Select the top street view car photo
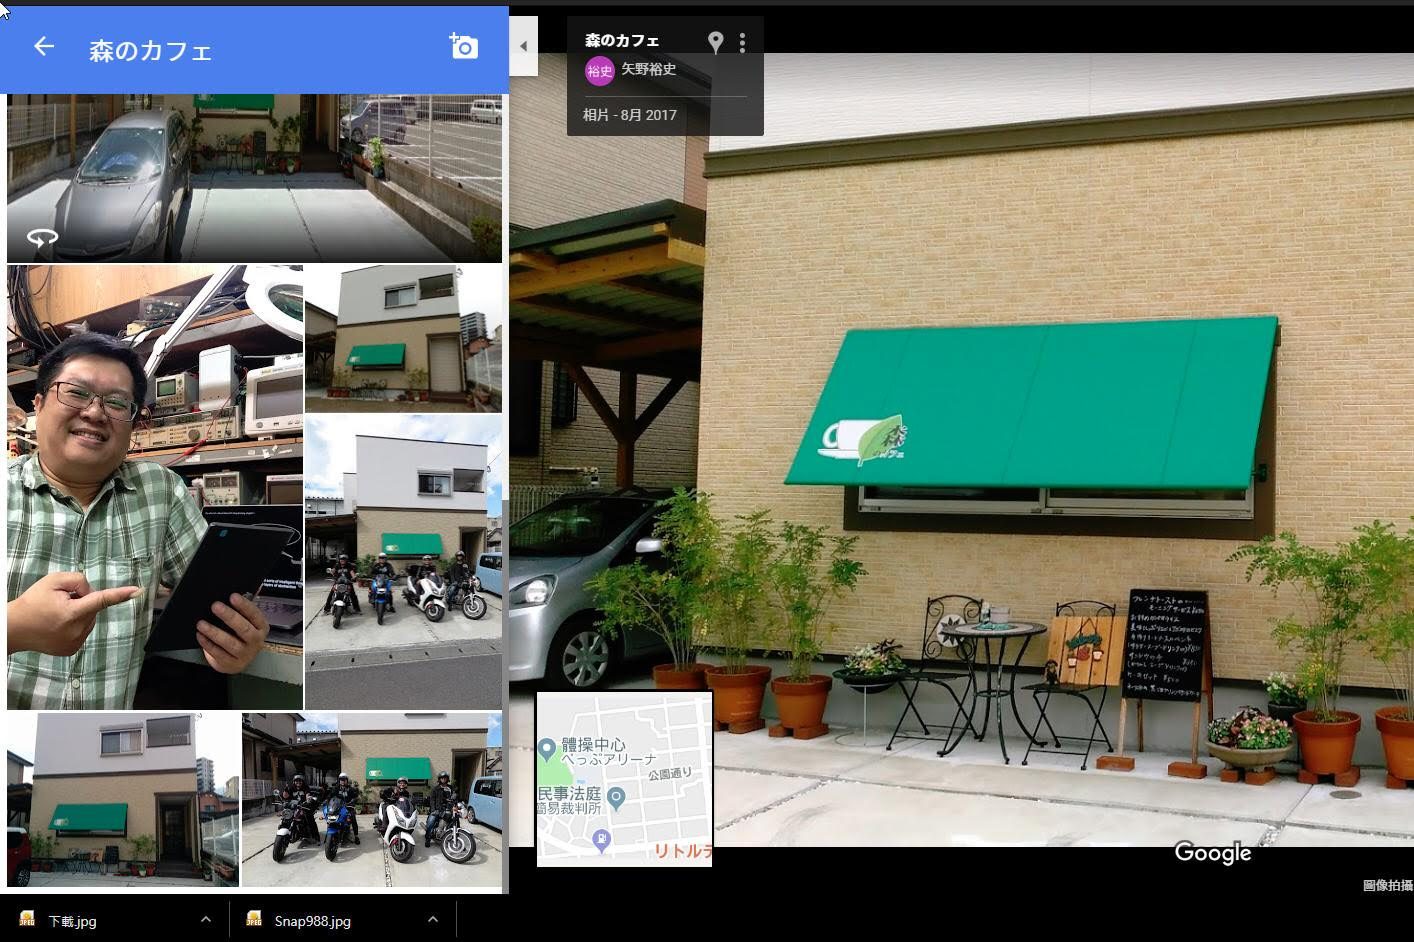Screen dimensions: 1414x942 coord(254,177)
